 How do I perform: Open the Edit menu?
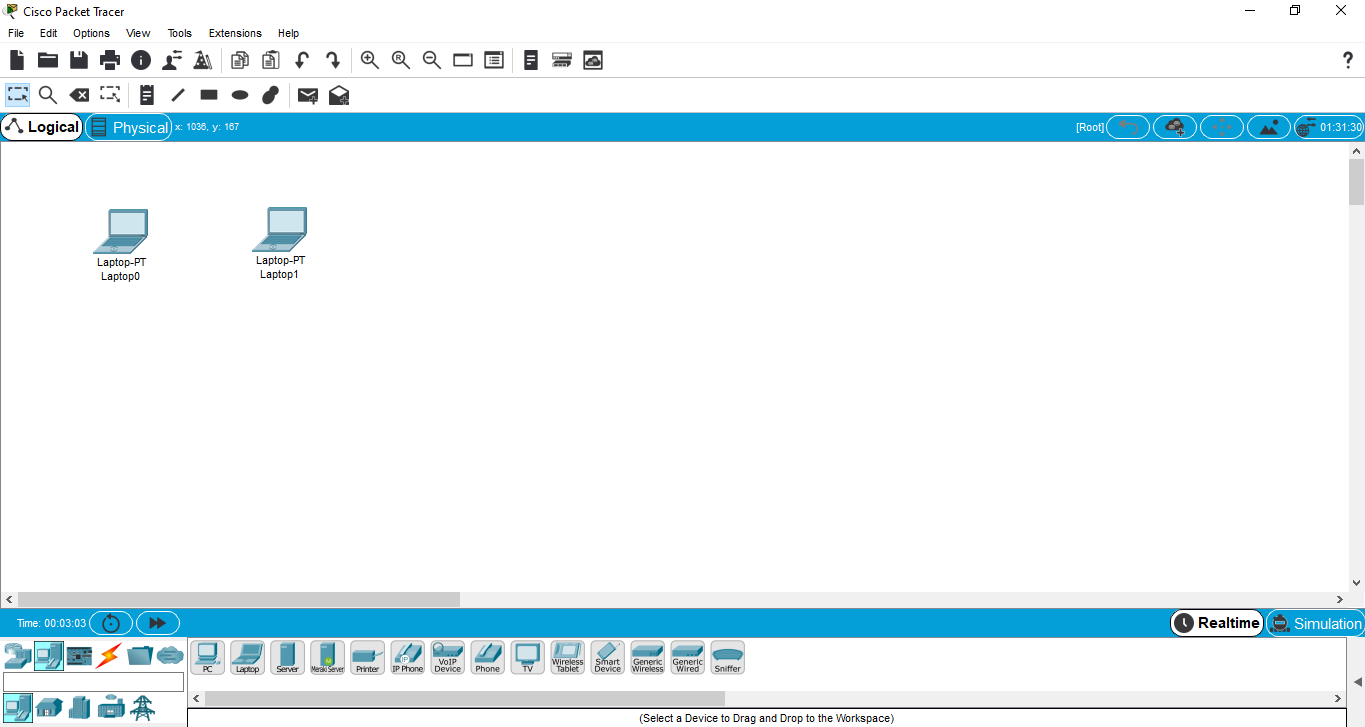click(48, 33)
